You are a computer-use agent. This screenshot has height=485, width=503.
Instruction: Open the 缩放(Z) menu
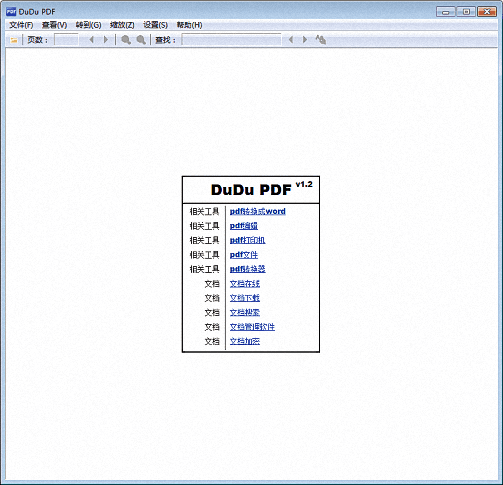pyautogui.click(x=122, y=25)
